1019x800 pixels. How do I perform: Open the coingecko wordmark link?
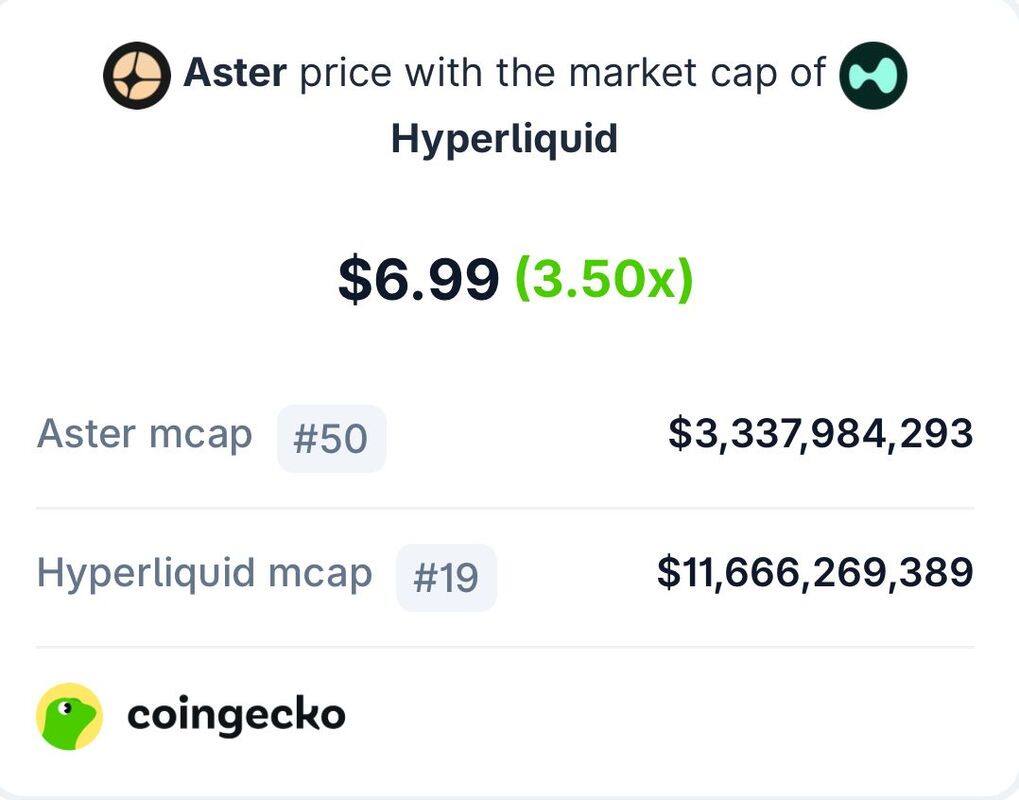[236, 716]
